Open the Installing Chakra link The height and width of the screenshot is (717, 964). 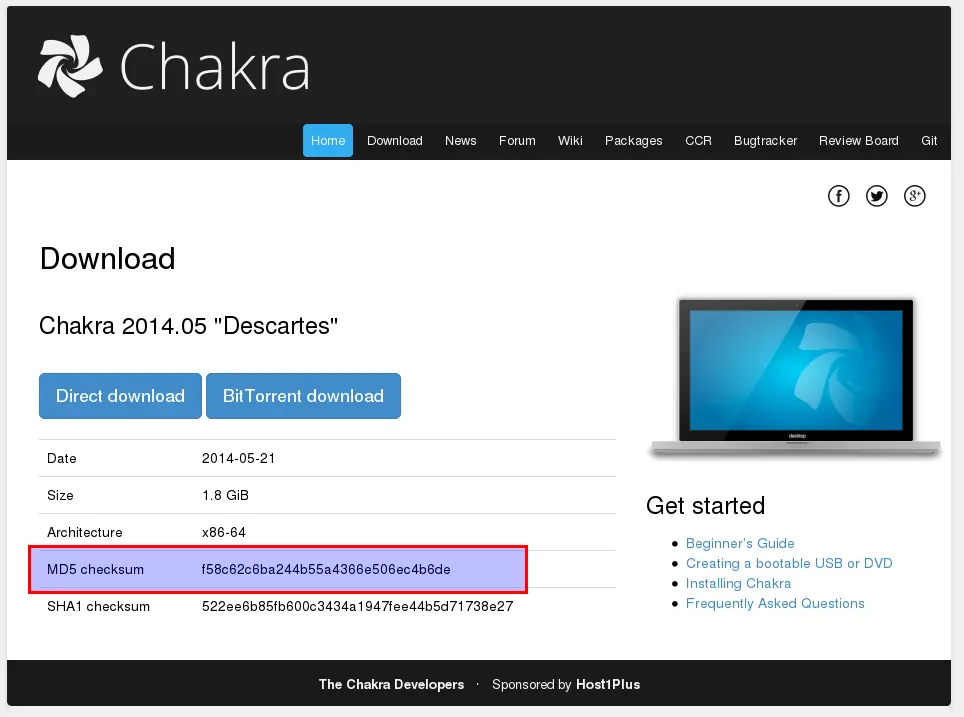[738, 584]
